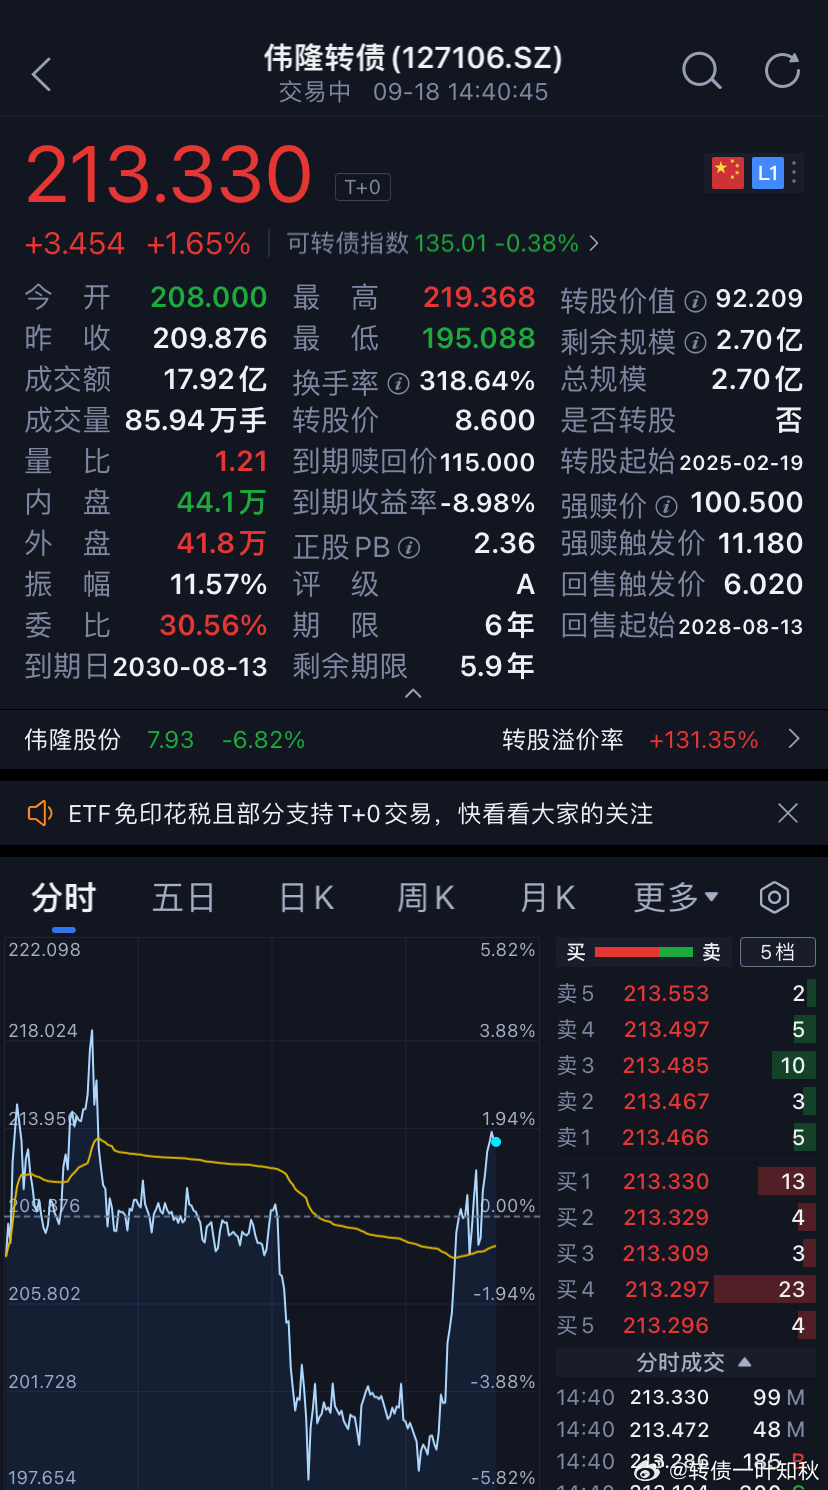Viewport: 828px width, 1490px height.
Task: Tap the speaker announcement icon
Action: click(40, 813)
